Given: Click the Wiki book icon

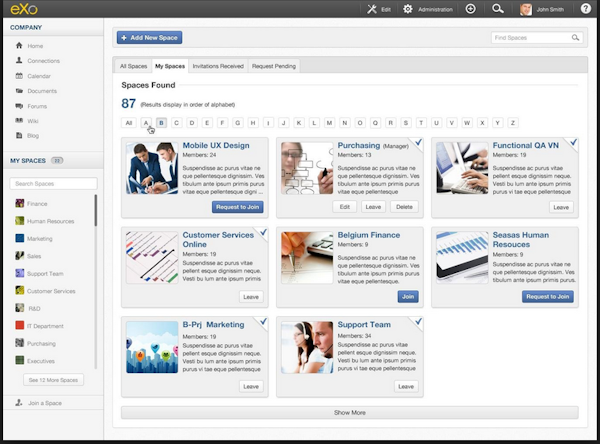Looking at the screenshot, I should pyautogui.click(x=19, y=121).
